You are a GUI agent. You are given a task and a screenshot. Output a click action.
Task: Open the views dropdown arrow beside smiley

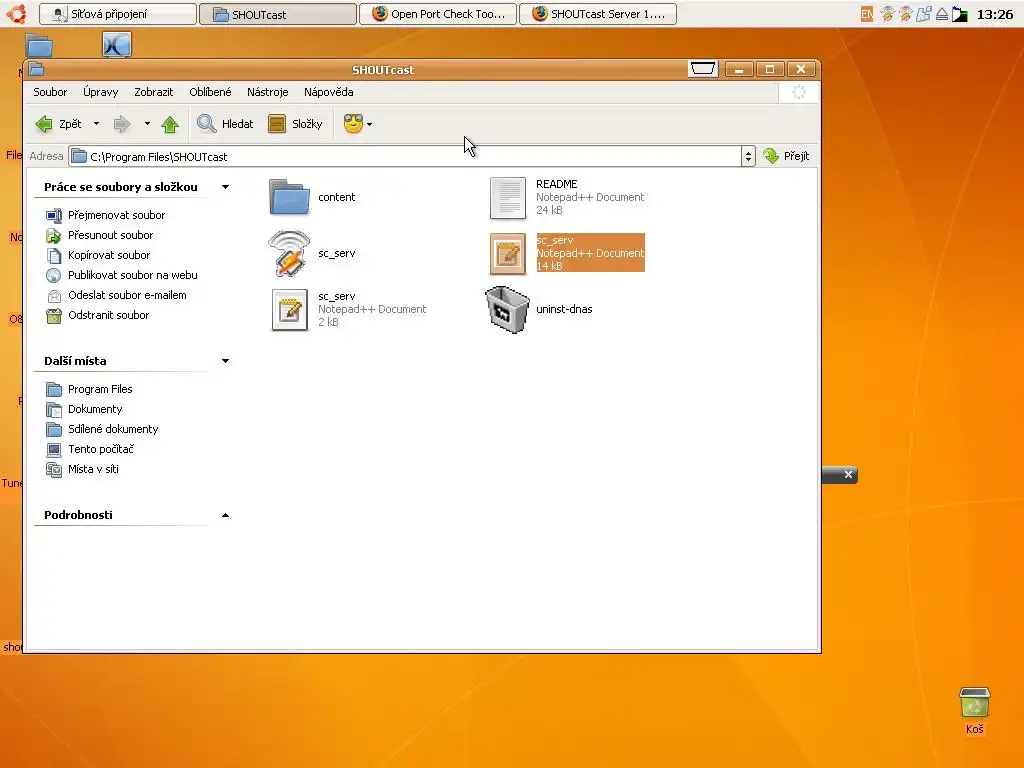point(370,124)
